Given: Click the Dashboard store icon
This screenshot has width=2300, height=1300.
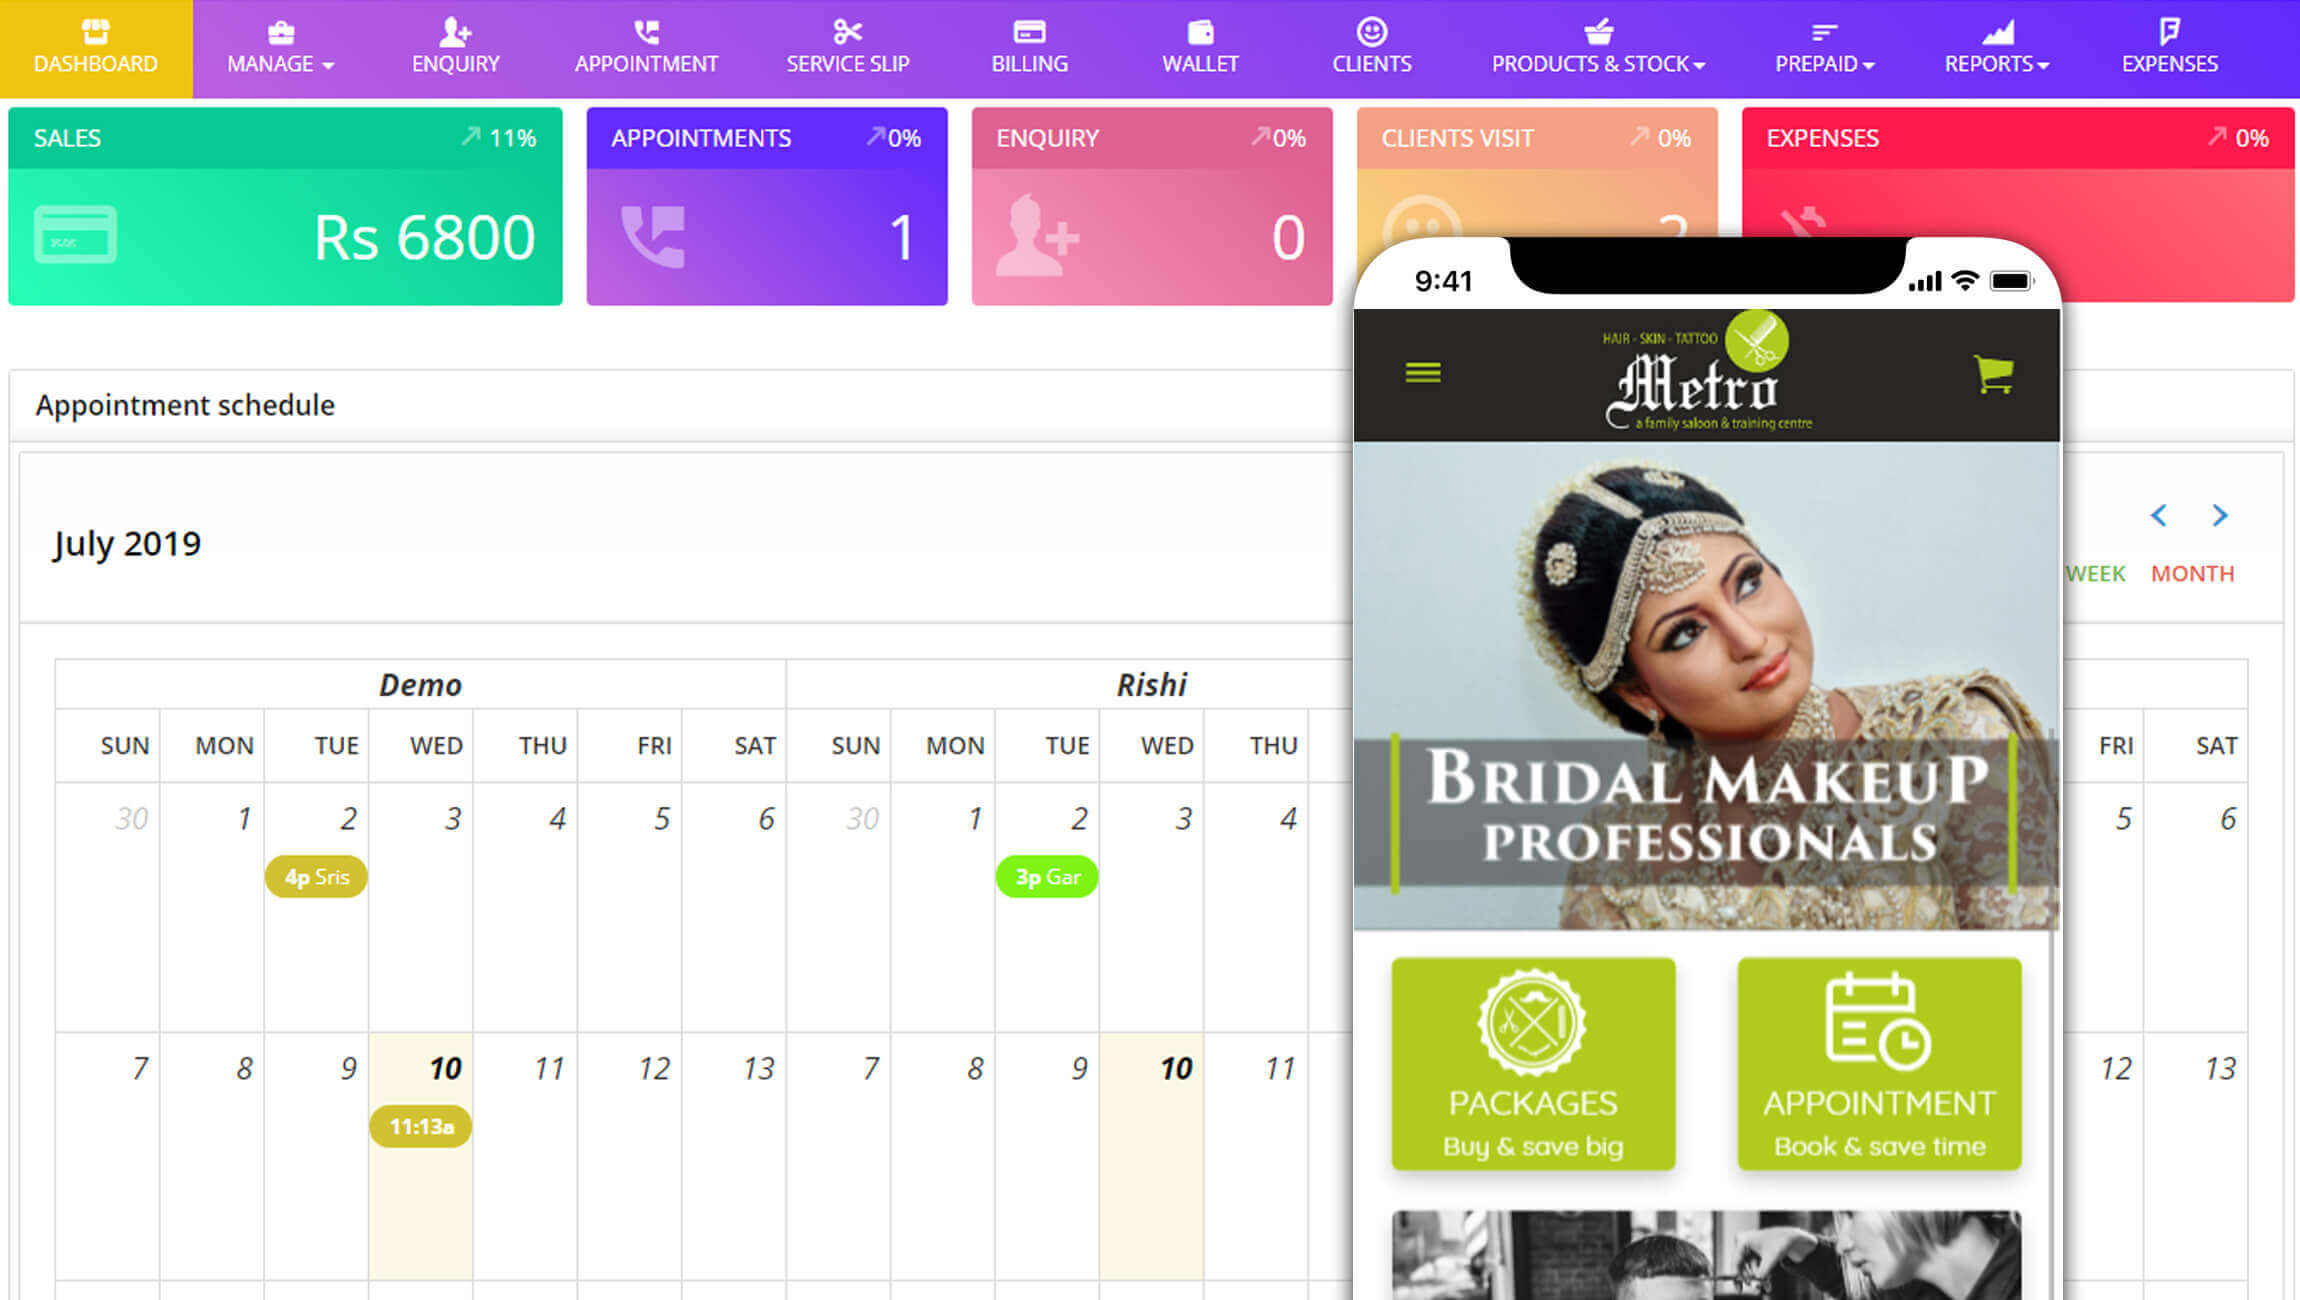Looking at the screenshot, I should (x=96, y=32).
